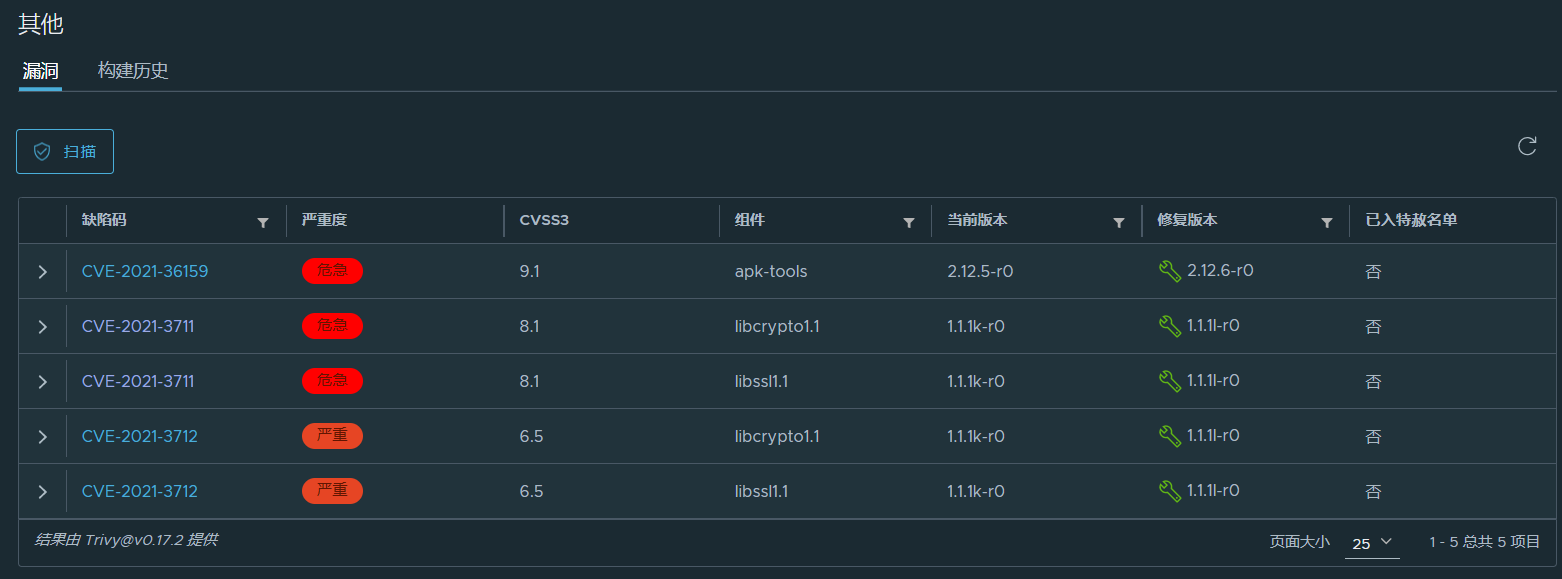Open the 页面大小 page size dropdown
The image size is (1562, 579).
[1372, 543]
